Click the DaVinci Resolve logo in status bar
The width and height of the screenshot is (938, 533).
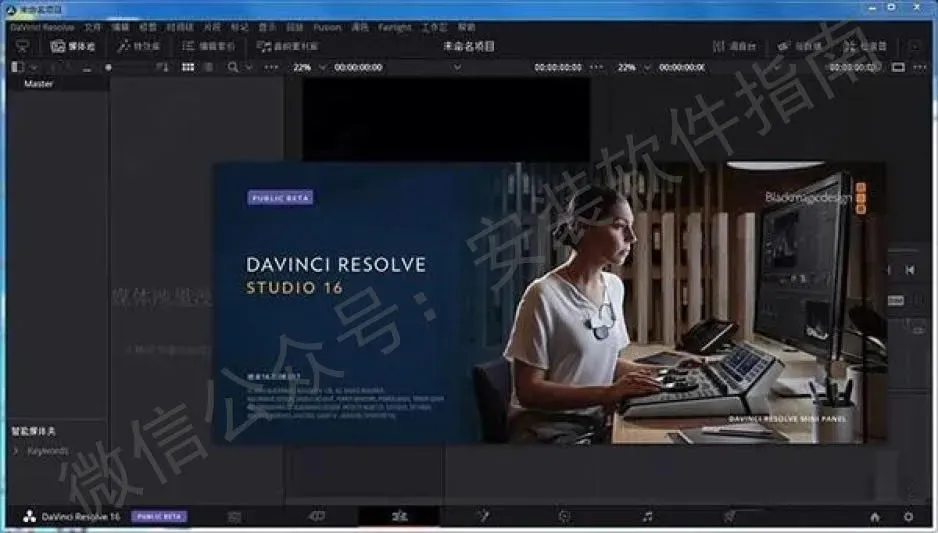coord(29,517)
